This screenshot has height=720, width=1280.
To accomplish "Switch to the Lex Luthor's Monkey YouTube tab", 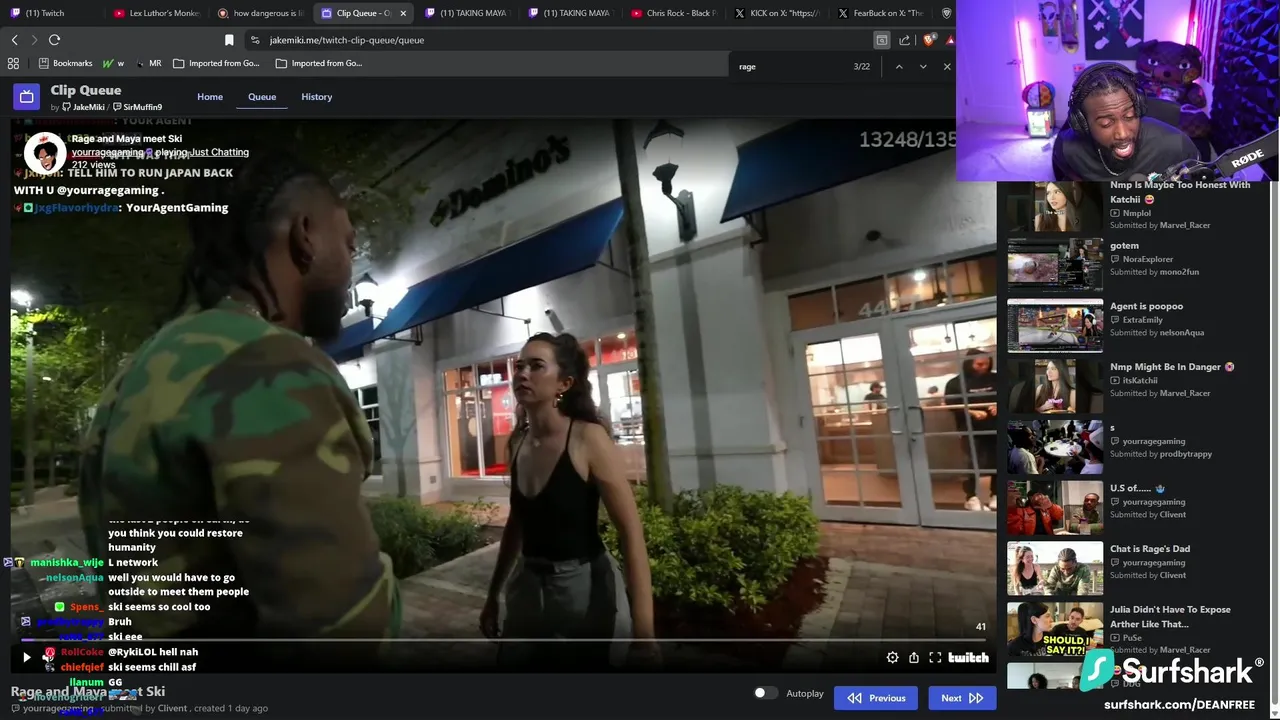I will pos(156,13).
